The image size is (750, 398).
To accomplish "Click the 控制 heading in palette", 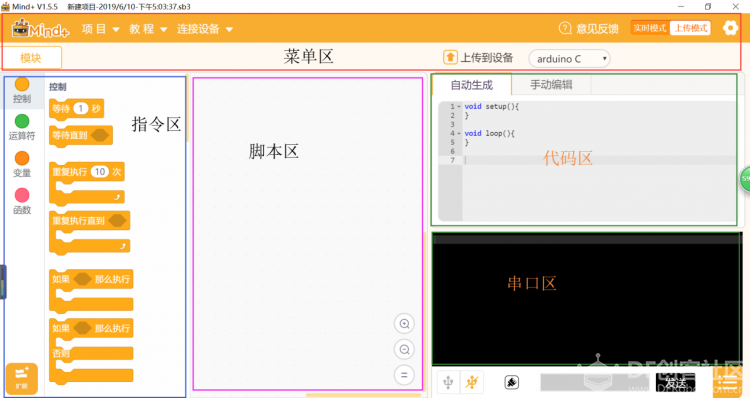I will tap(57, 87).
